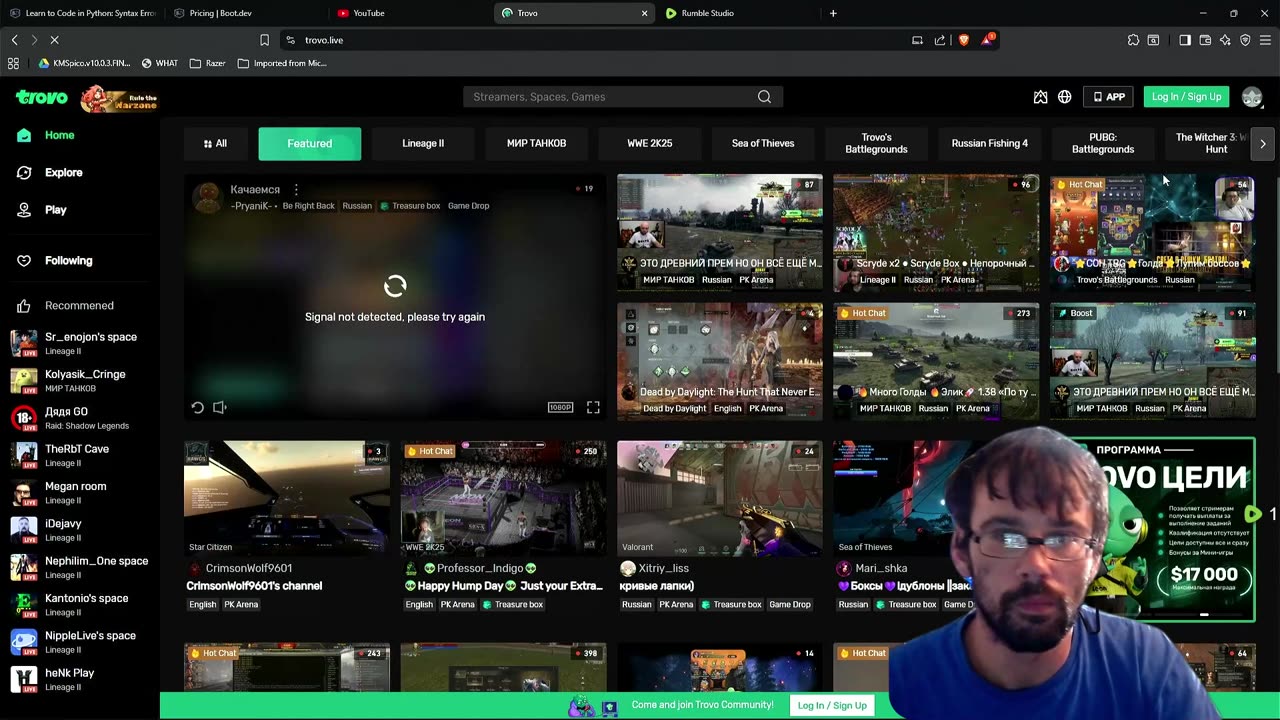Mute the featured stream player

220,407
